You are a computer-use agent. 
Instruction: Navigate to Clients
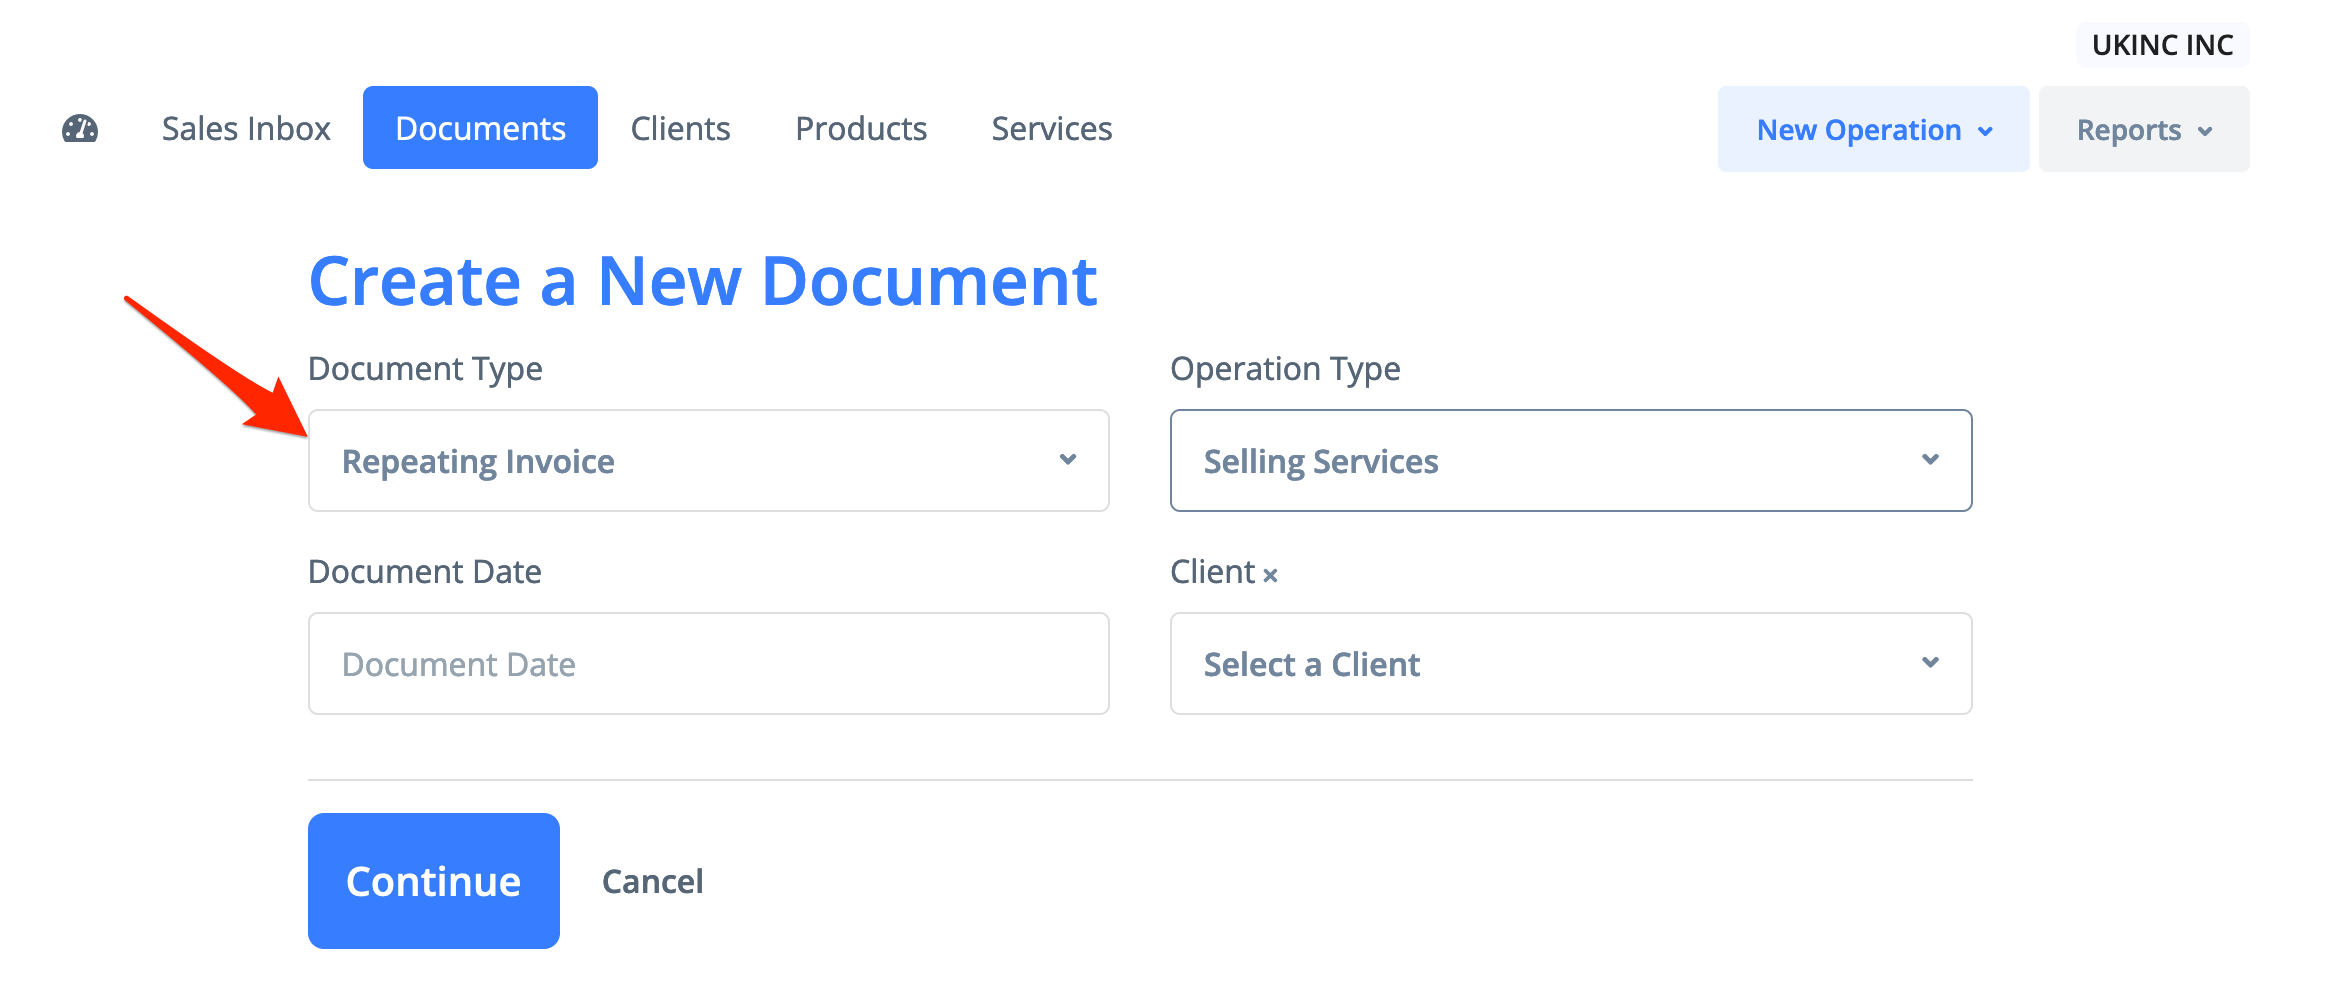pos(680,129)
